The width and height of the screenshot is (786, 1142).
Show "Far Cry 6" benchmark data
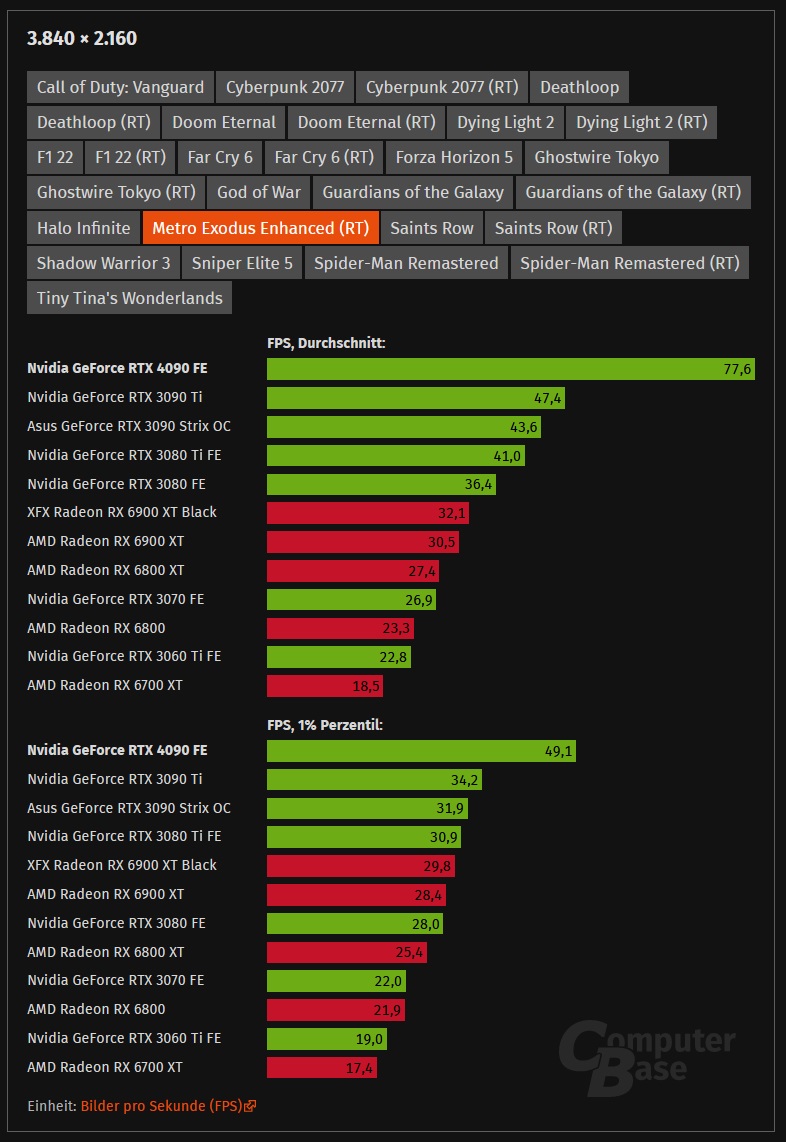point(219,157)
